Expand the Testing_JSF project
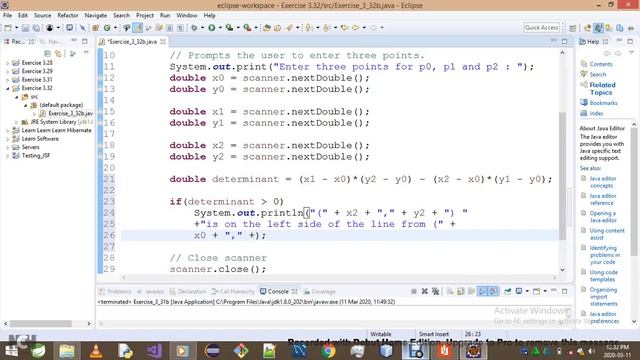The width and height of the screenshot is (640, 360). point(7,156)
